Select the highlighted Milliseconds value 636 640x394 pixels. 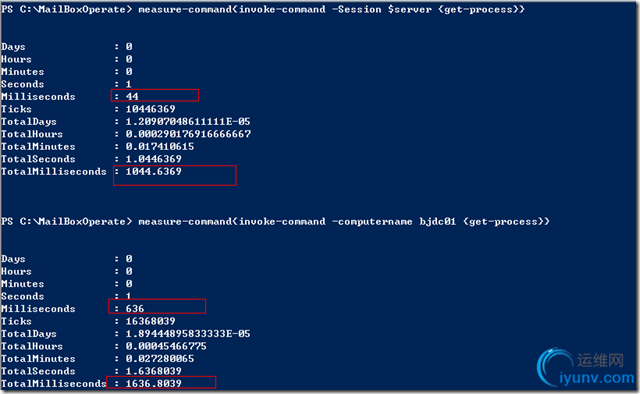[135, 309]
